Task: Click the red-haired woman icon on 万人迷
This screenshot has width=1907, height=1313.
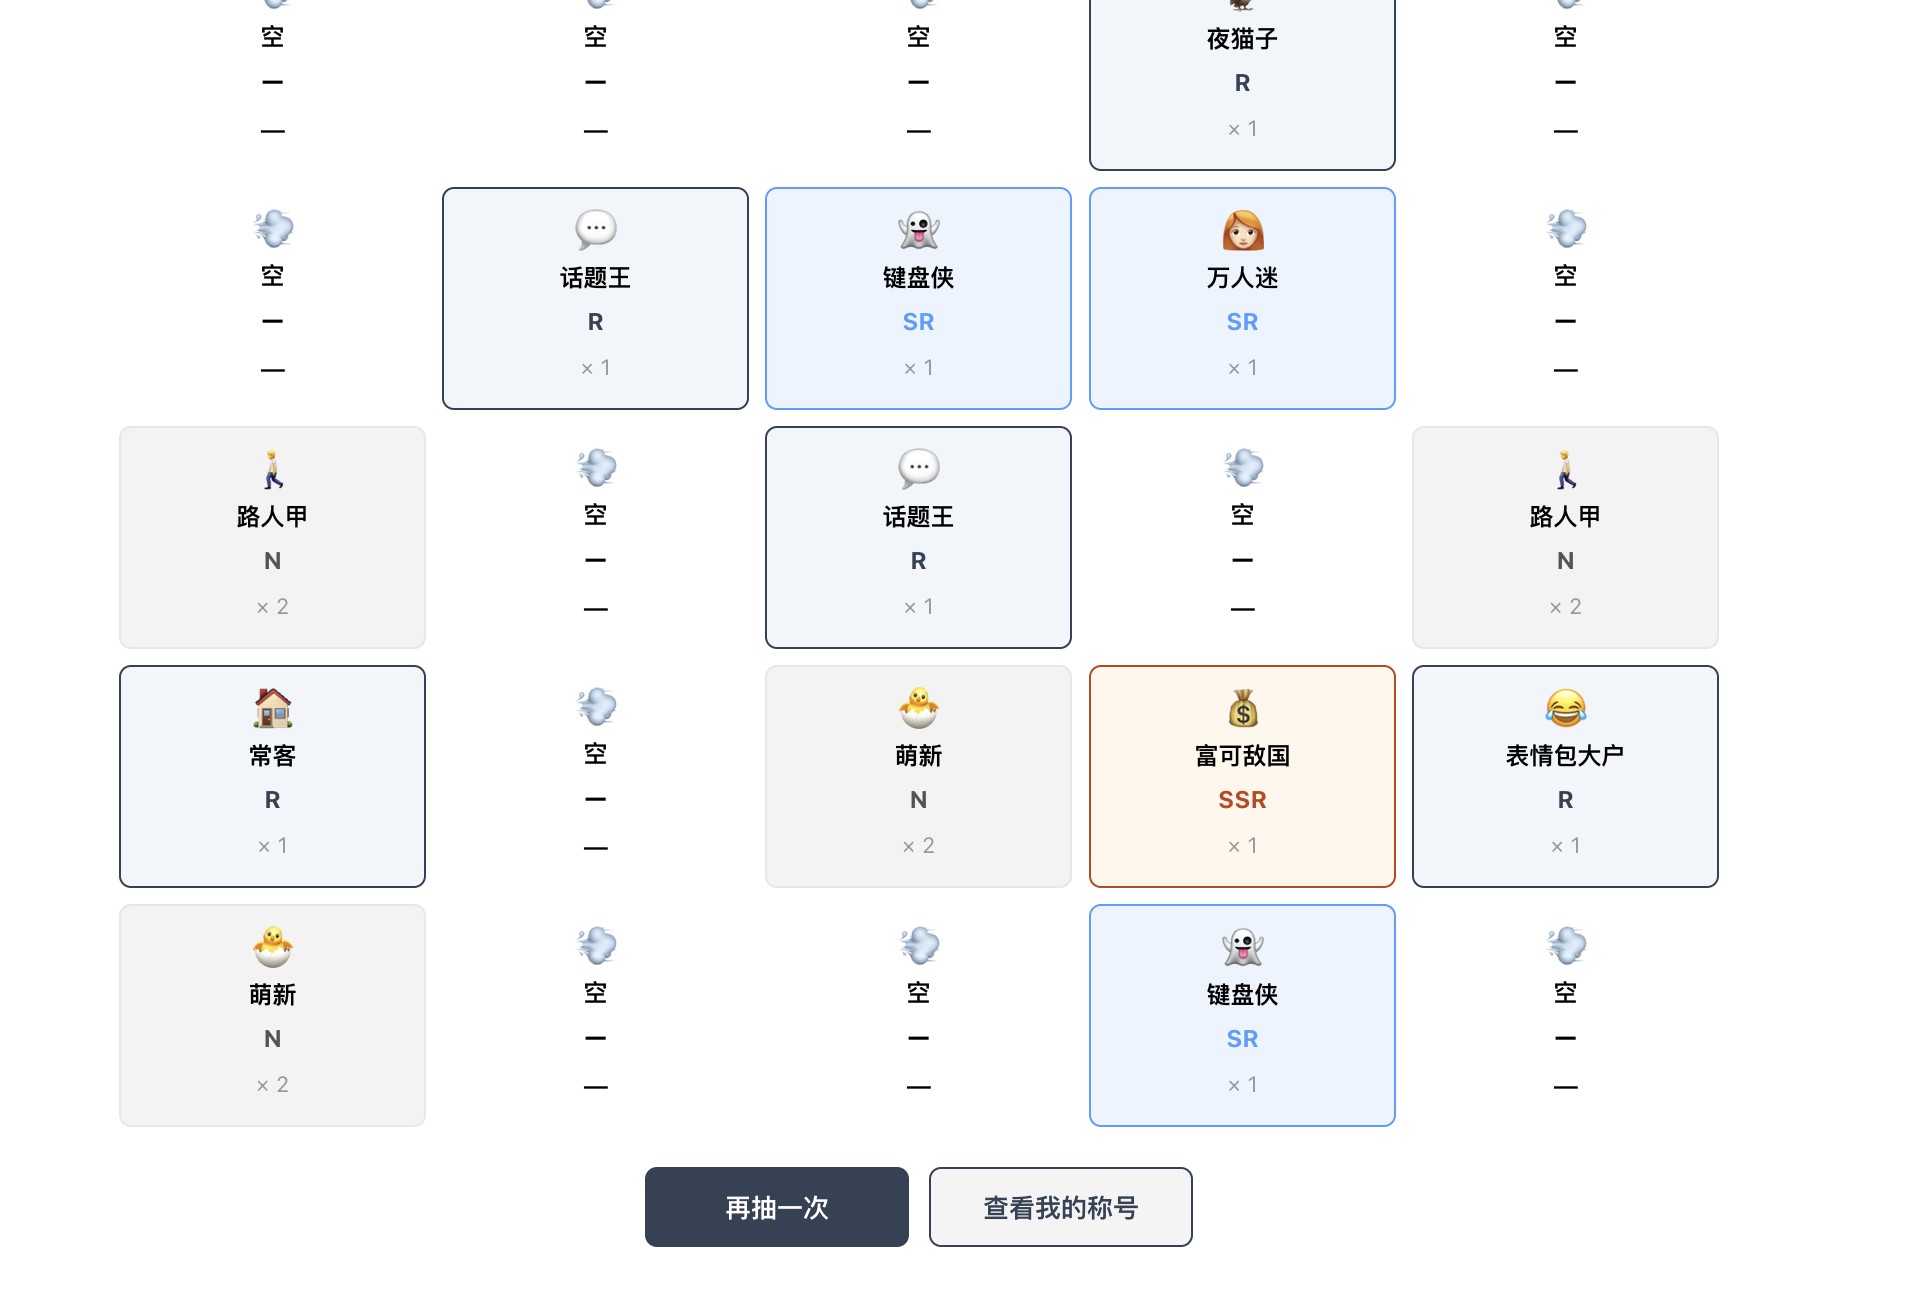Action: [1242, 230]
